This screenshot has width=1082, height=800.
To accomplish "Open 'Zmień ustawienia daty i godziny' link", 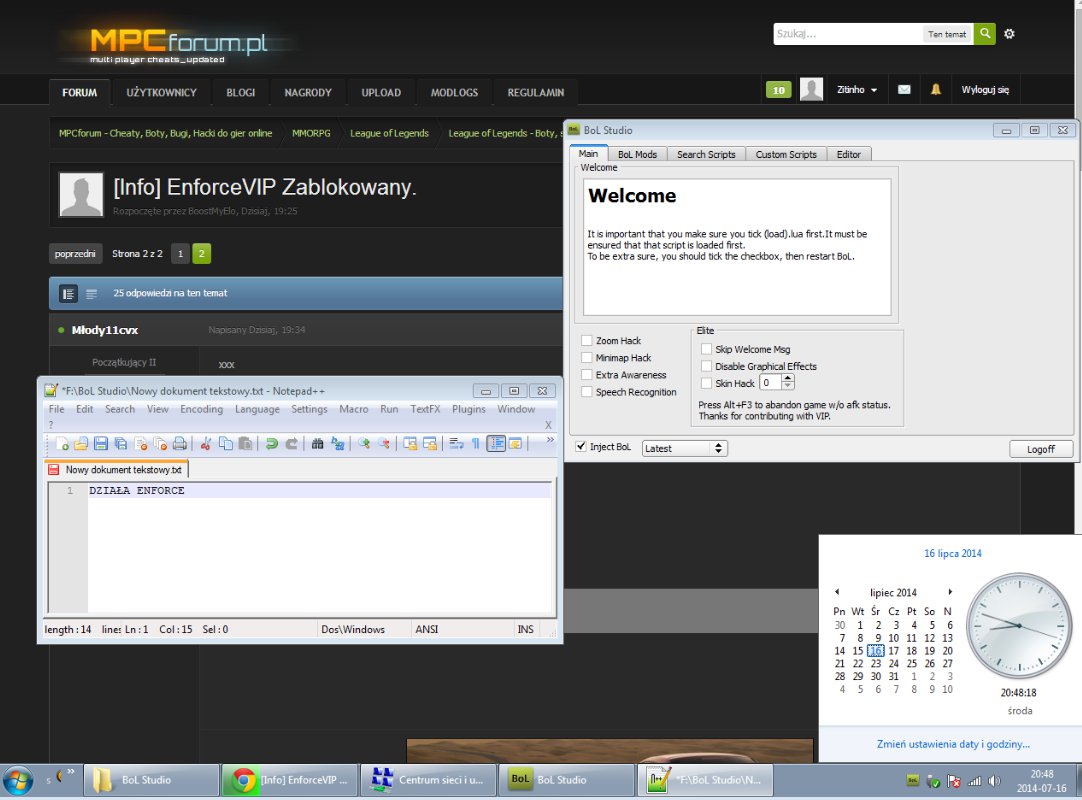I will (x=953, y=744).
